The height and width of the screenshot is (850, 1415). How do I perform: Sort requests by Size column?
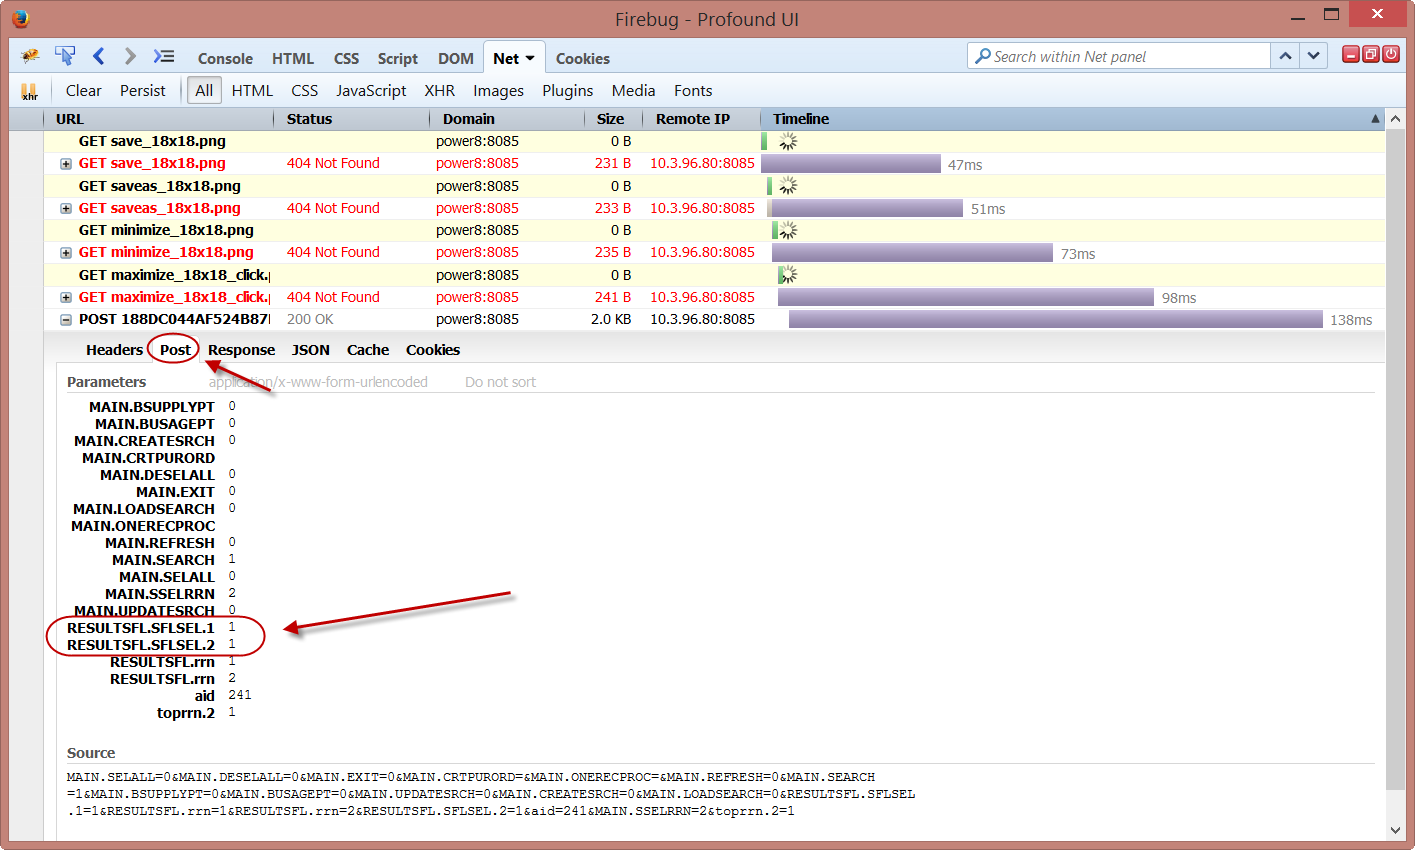(x=614, y=119)
